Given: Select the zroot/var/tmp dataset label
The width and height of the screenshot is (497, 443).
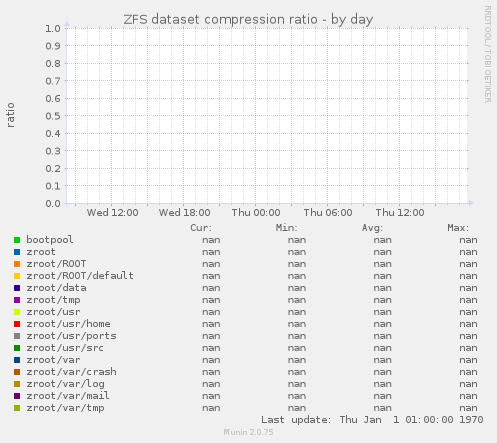Looking at the screenshot, I should (x=65, y=408).
